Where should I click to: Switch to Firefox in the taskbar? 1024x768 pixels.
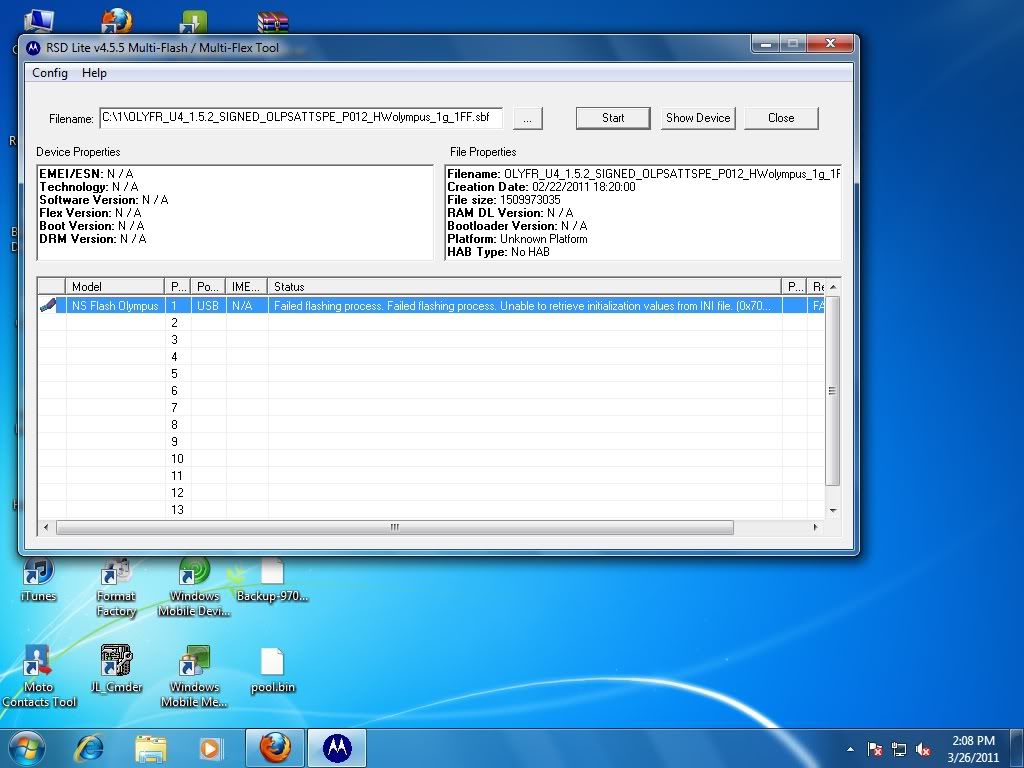(x=275, y=748)
